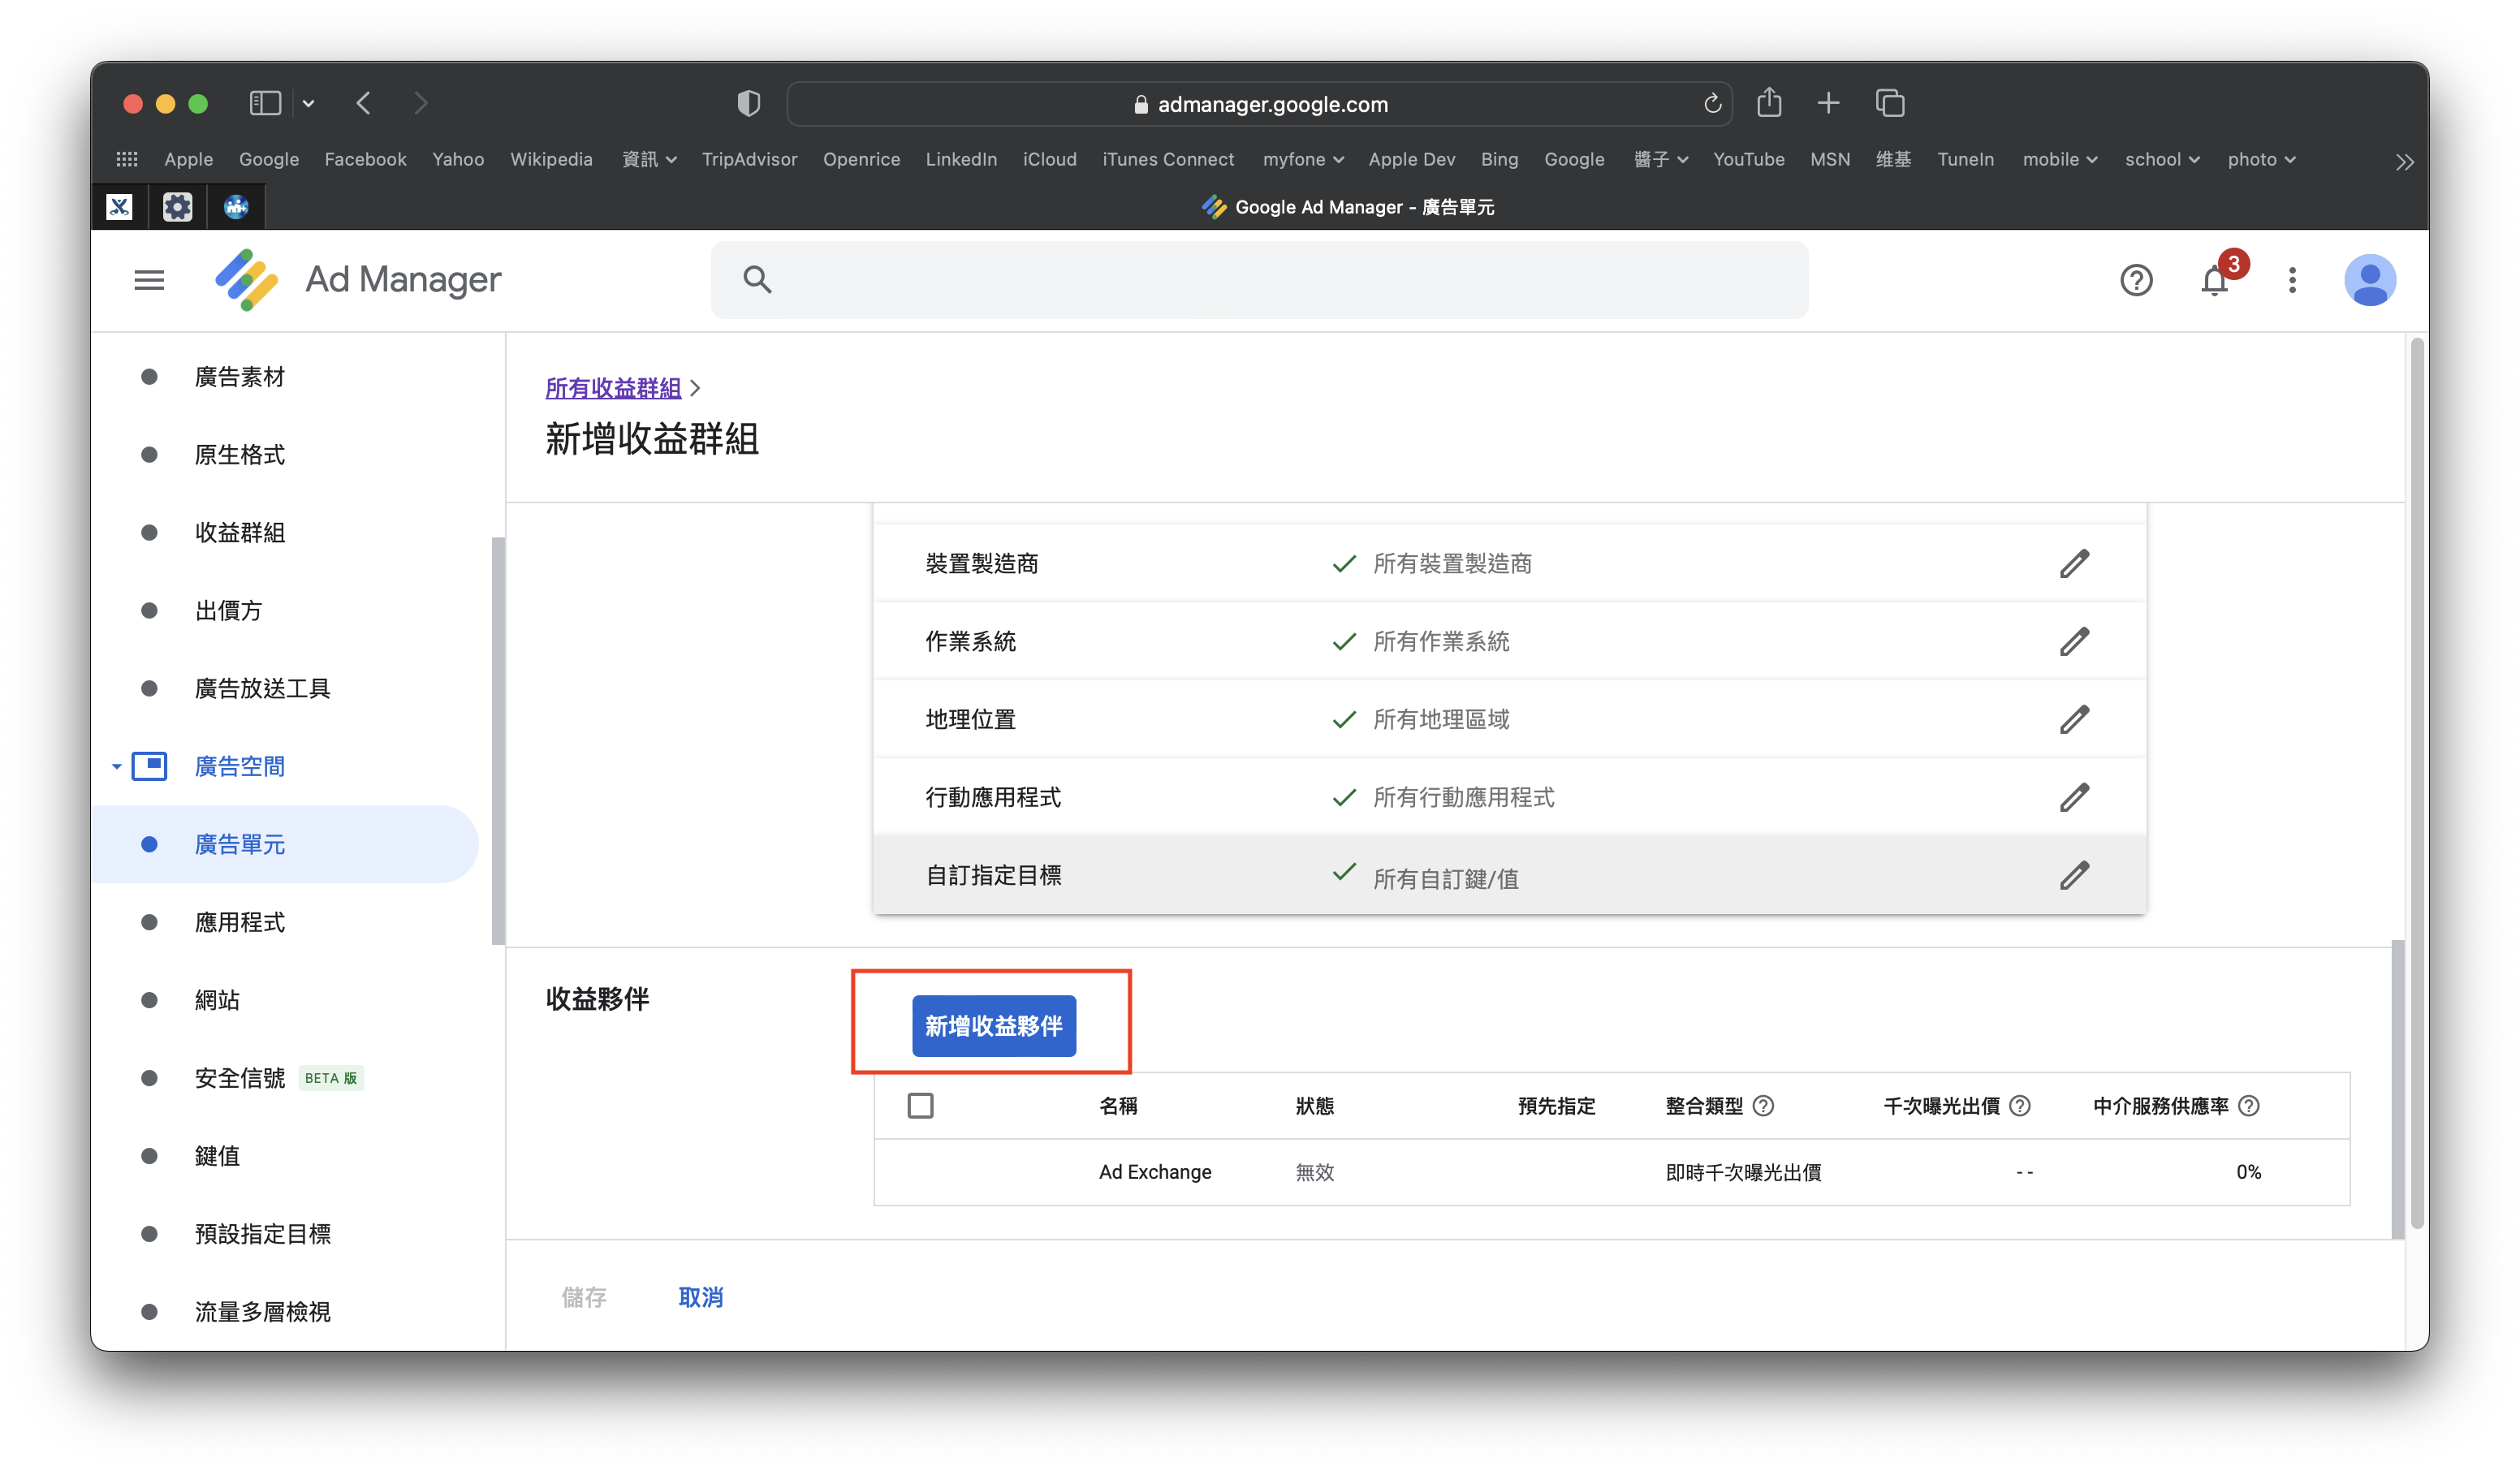Open the user account avatar
The width and height of the screenshot is (2520, 1471).
click(x=2369, y=280)
